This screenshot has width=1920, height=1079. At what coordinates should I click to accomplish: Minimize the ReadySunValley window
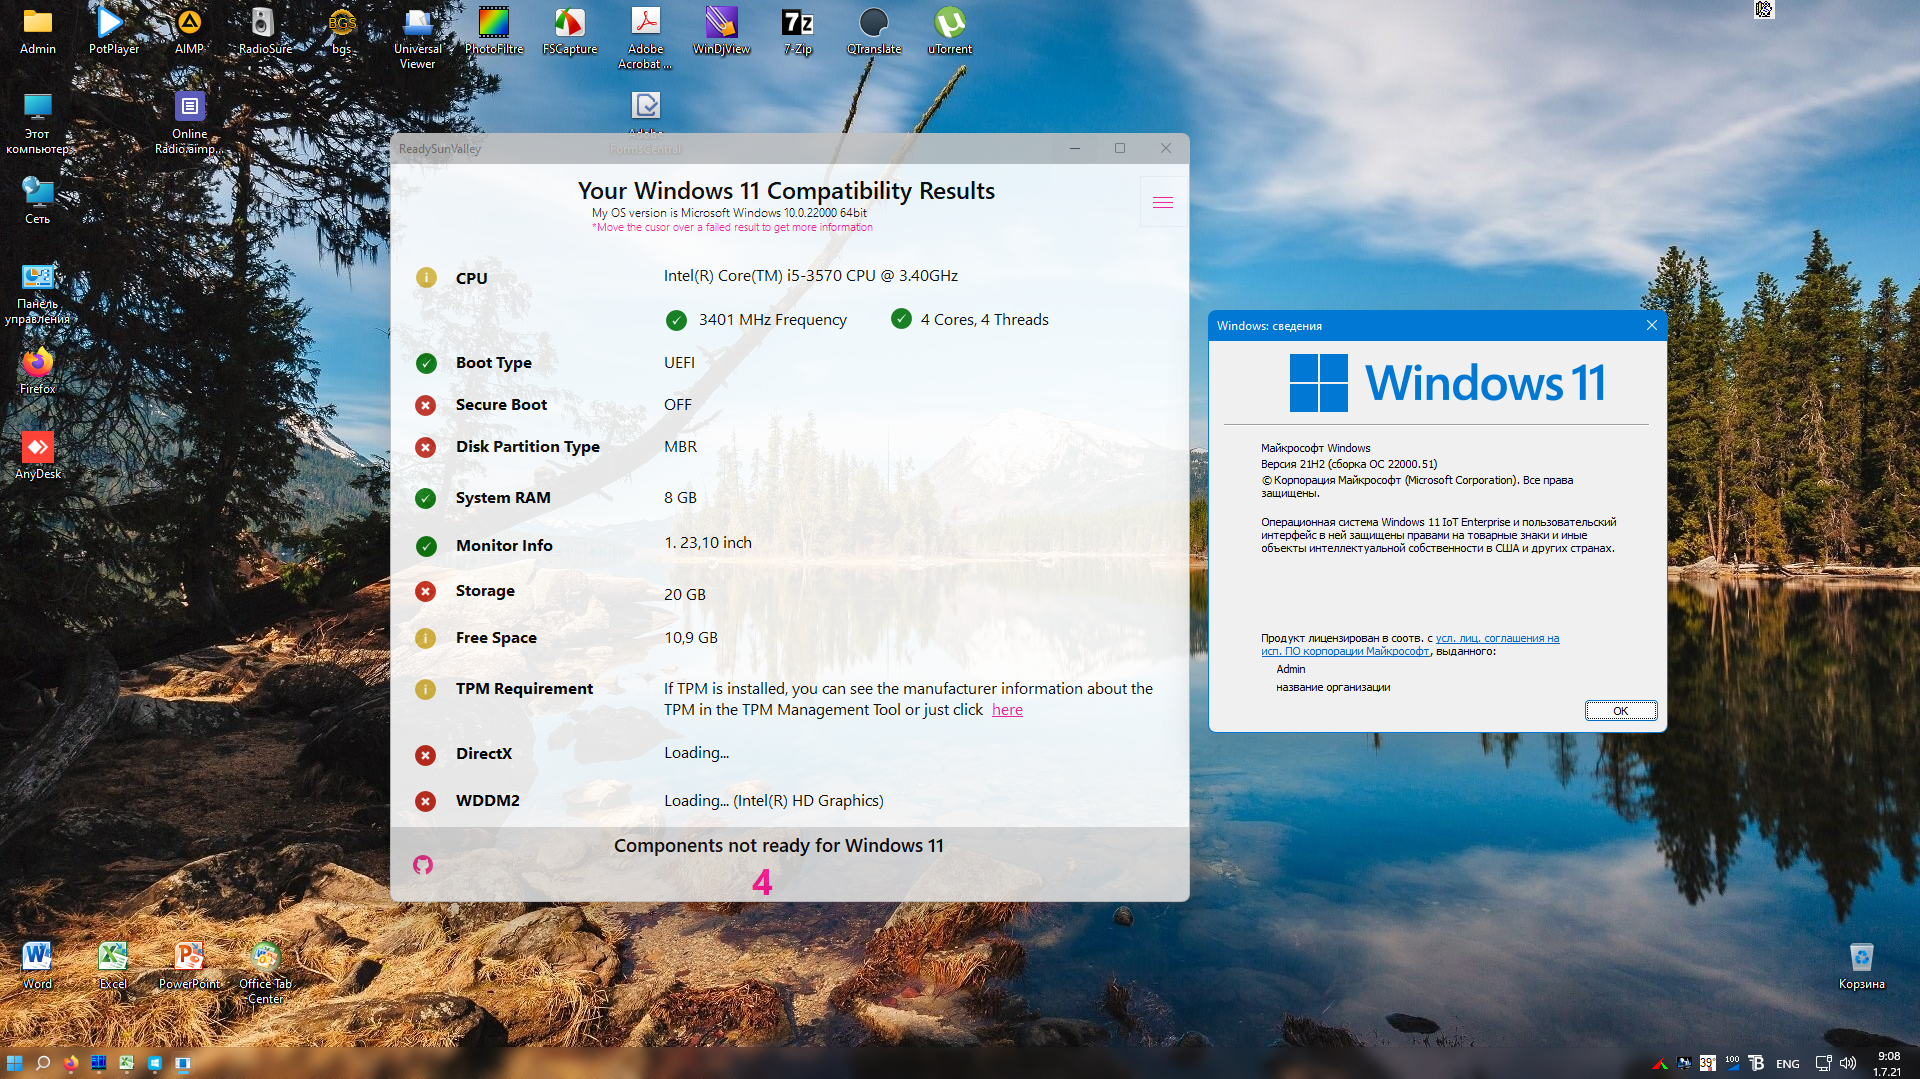pos(1075,148)
